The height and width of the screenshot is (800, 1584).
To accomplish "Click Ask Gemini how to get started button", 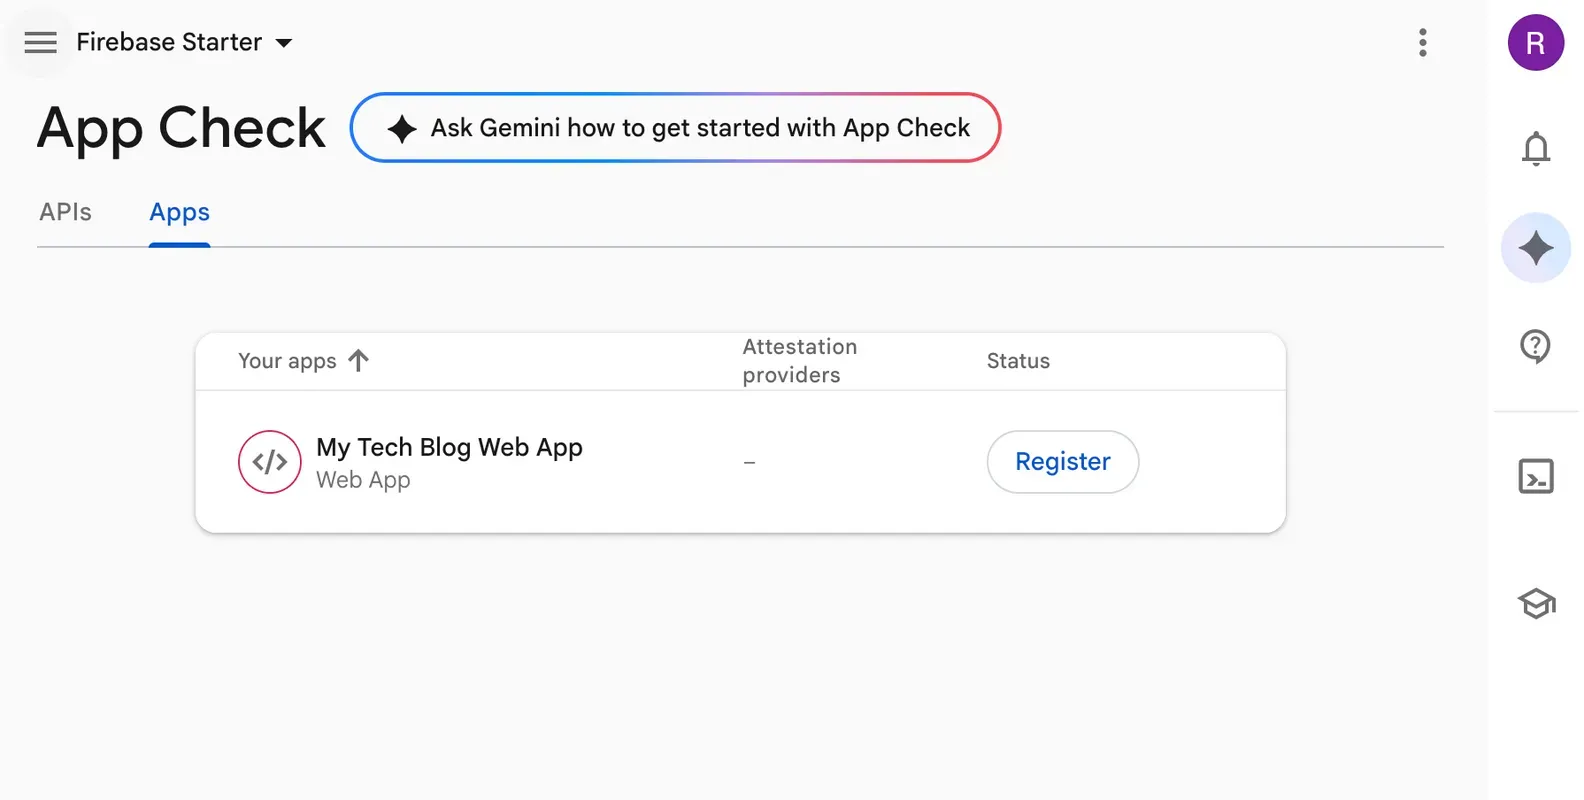I will tap(675, 128).
